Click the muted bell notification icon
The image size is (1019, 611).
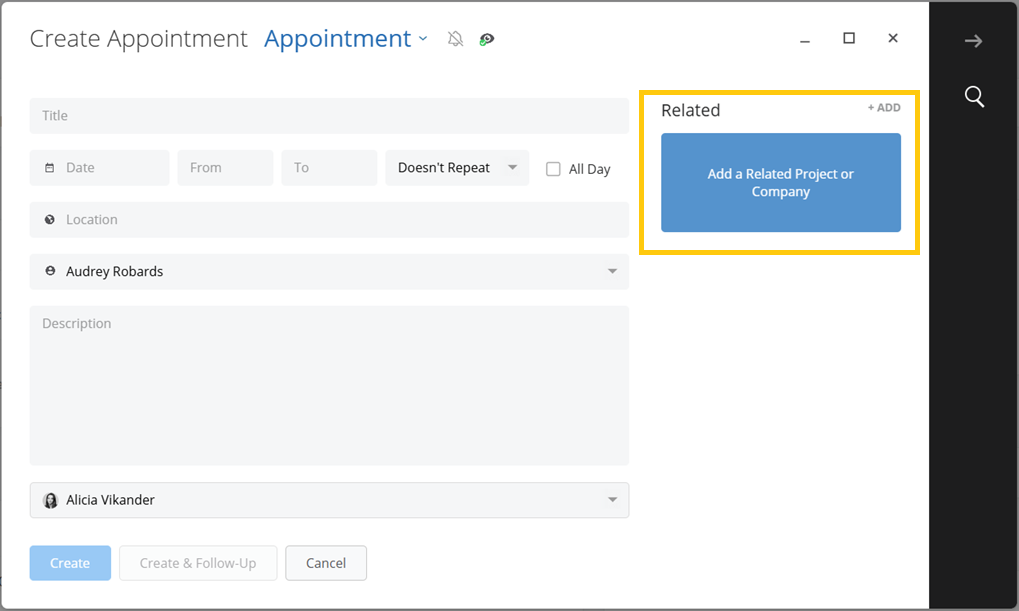[456, 39]
